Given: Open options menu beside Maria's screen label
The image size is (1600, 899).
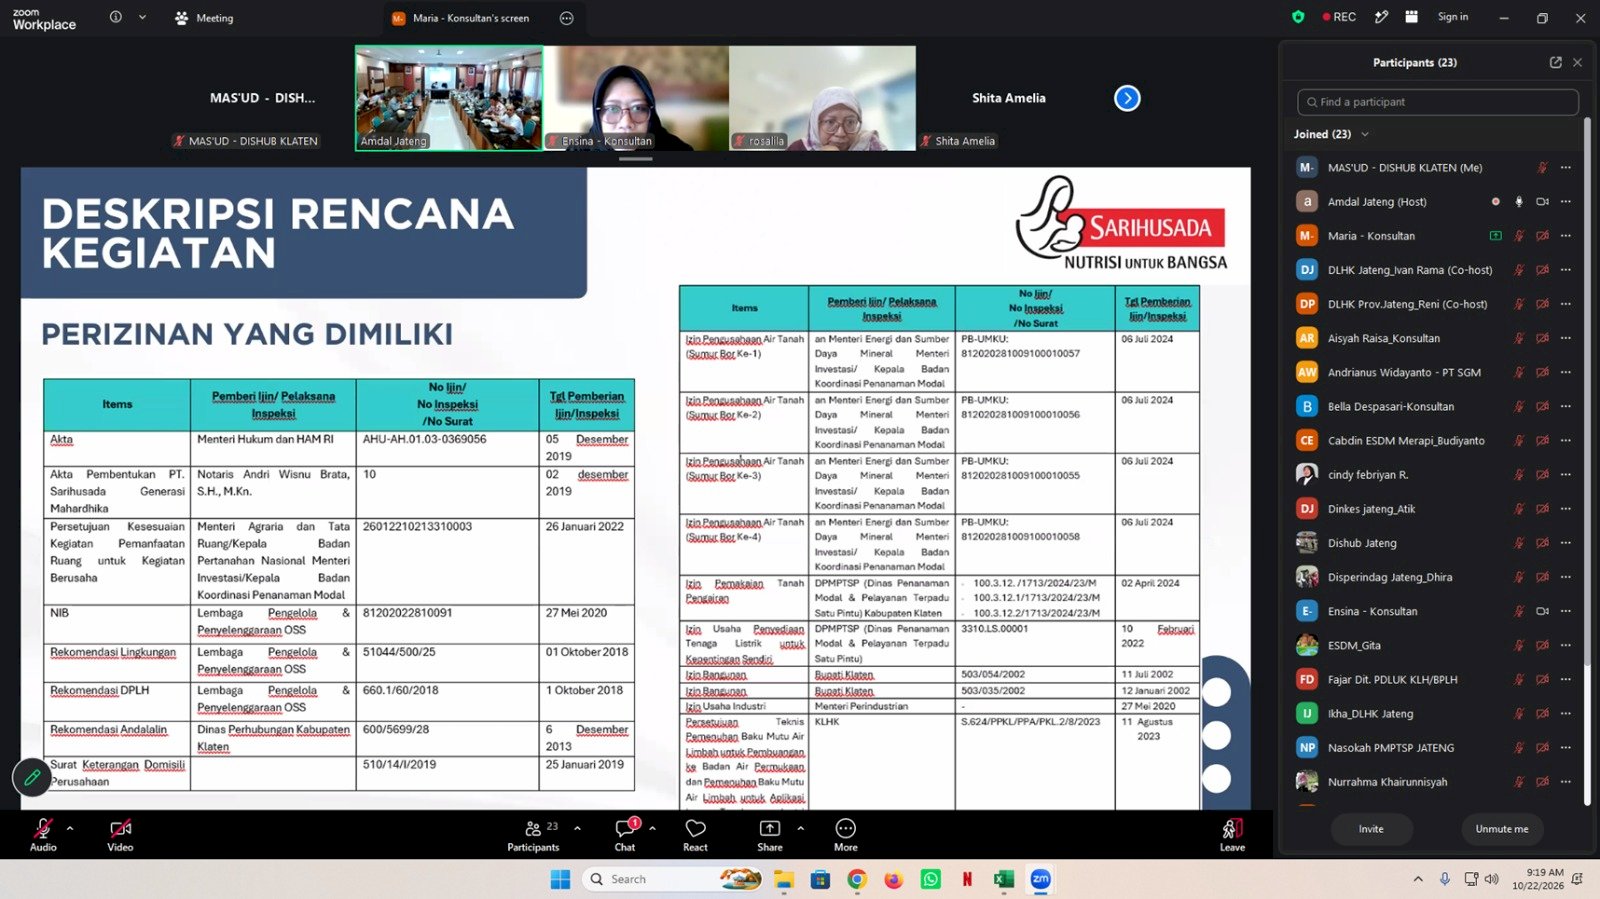Looking at the screenshot, I should [x=567, y=18].
